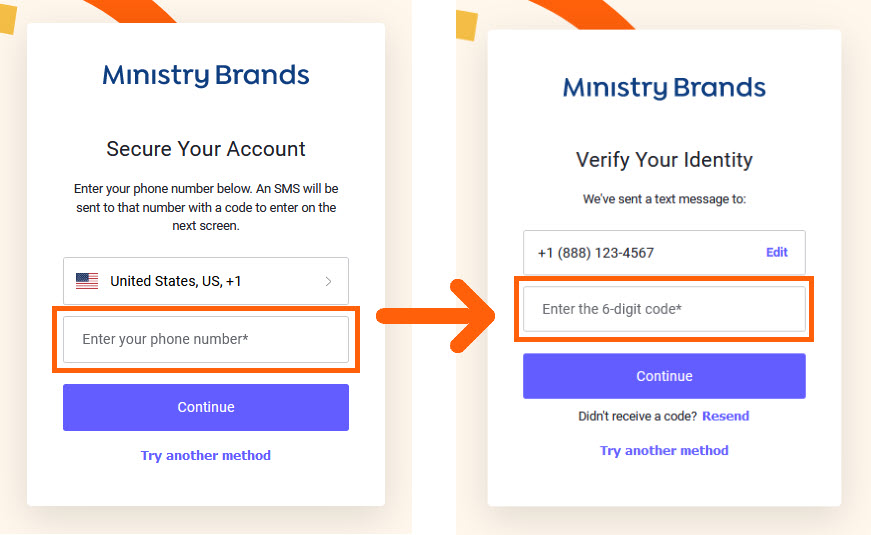Viewport: 871px width, 535px height.
Task: Click the left Ministry Brands logo
Action: pyautogui.click(x=205, y=75)
